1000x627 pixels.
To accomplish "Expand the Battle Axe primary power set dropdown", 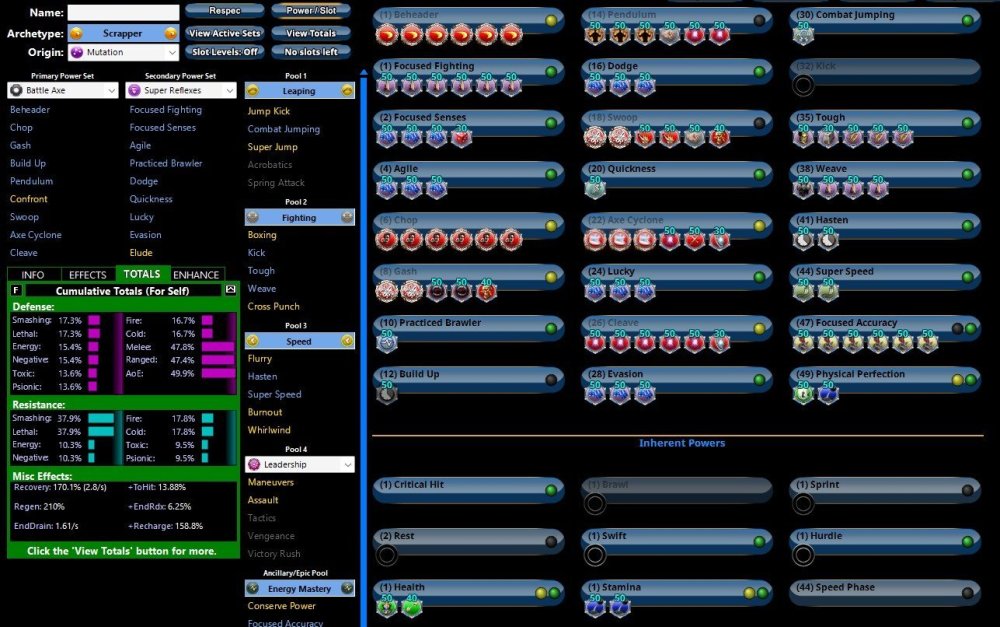I will pyautogui.click(x=63, y=91).
